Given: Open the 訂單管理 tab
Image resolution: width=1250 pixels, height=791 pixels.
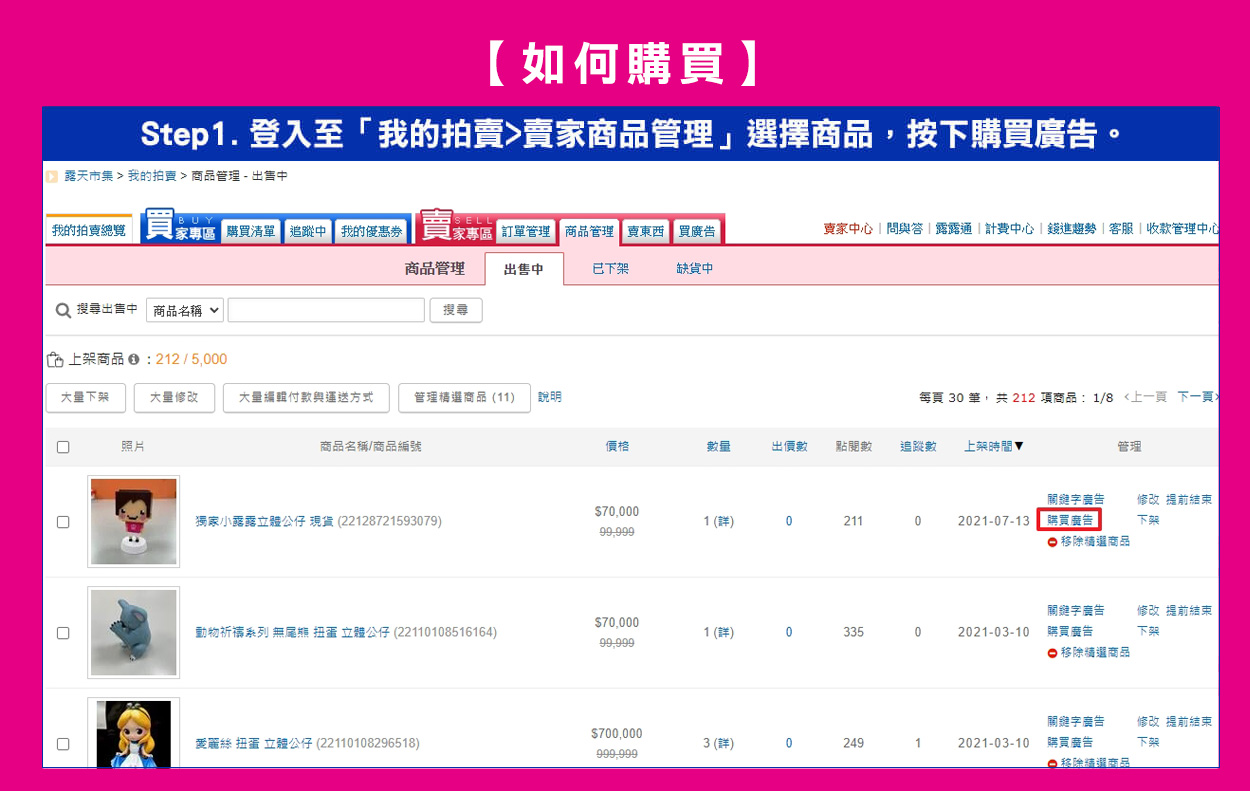Looking at the screenshot, I should coord(526,231).
